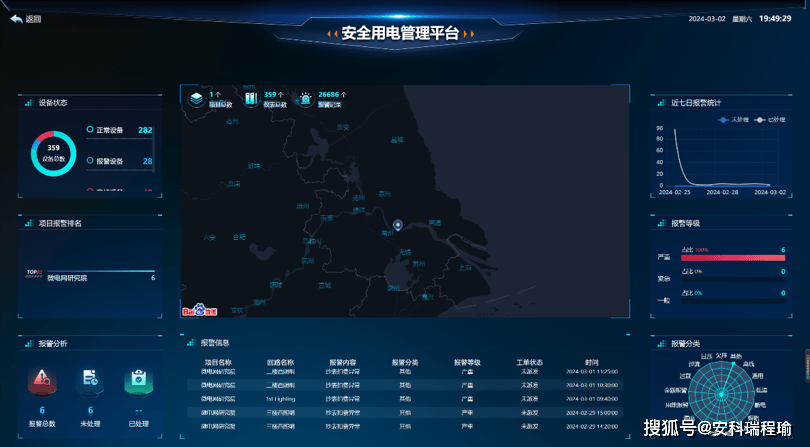Click the 28 alarm device count

pos(148,161)
